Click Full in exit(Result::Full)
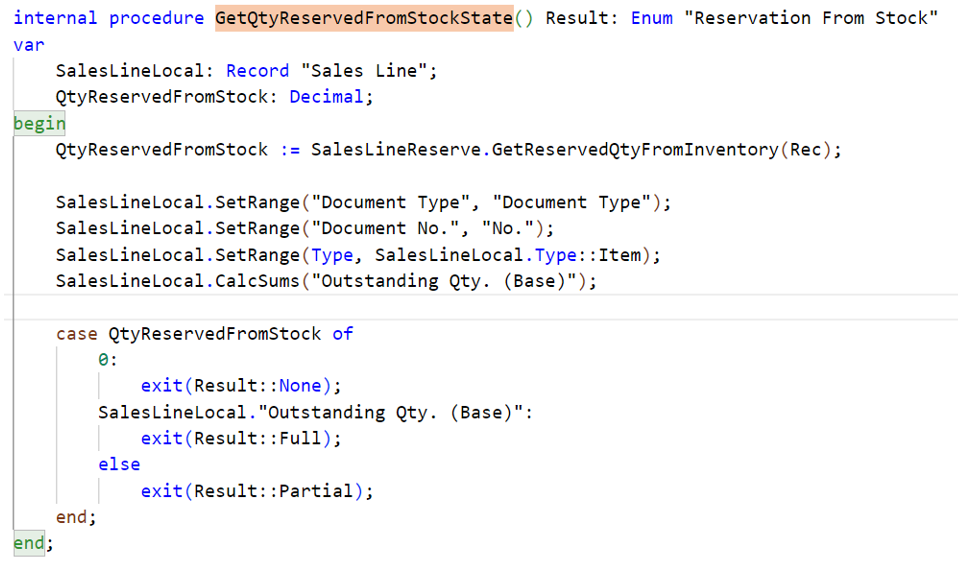This screenshot has width=958, height=562. (x=300, y=438)
